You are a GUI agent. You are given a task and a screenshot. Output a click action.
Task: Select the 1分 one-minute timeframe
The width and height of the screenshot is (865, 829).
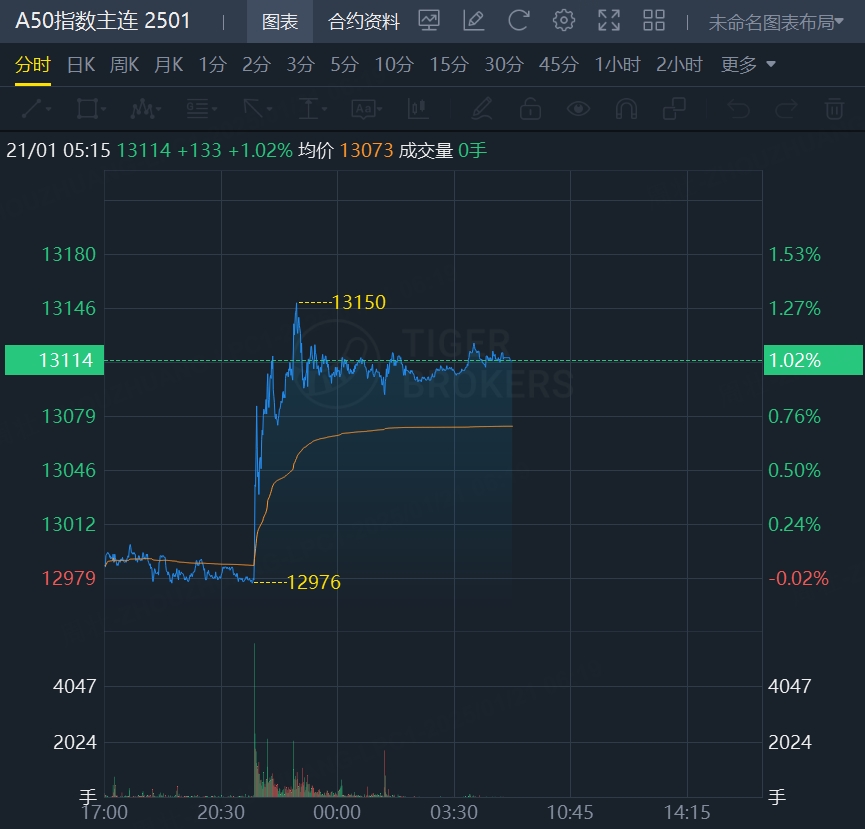212,65
